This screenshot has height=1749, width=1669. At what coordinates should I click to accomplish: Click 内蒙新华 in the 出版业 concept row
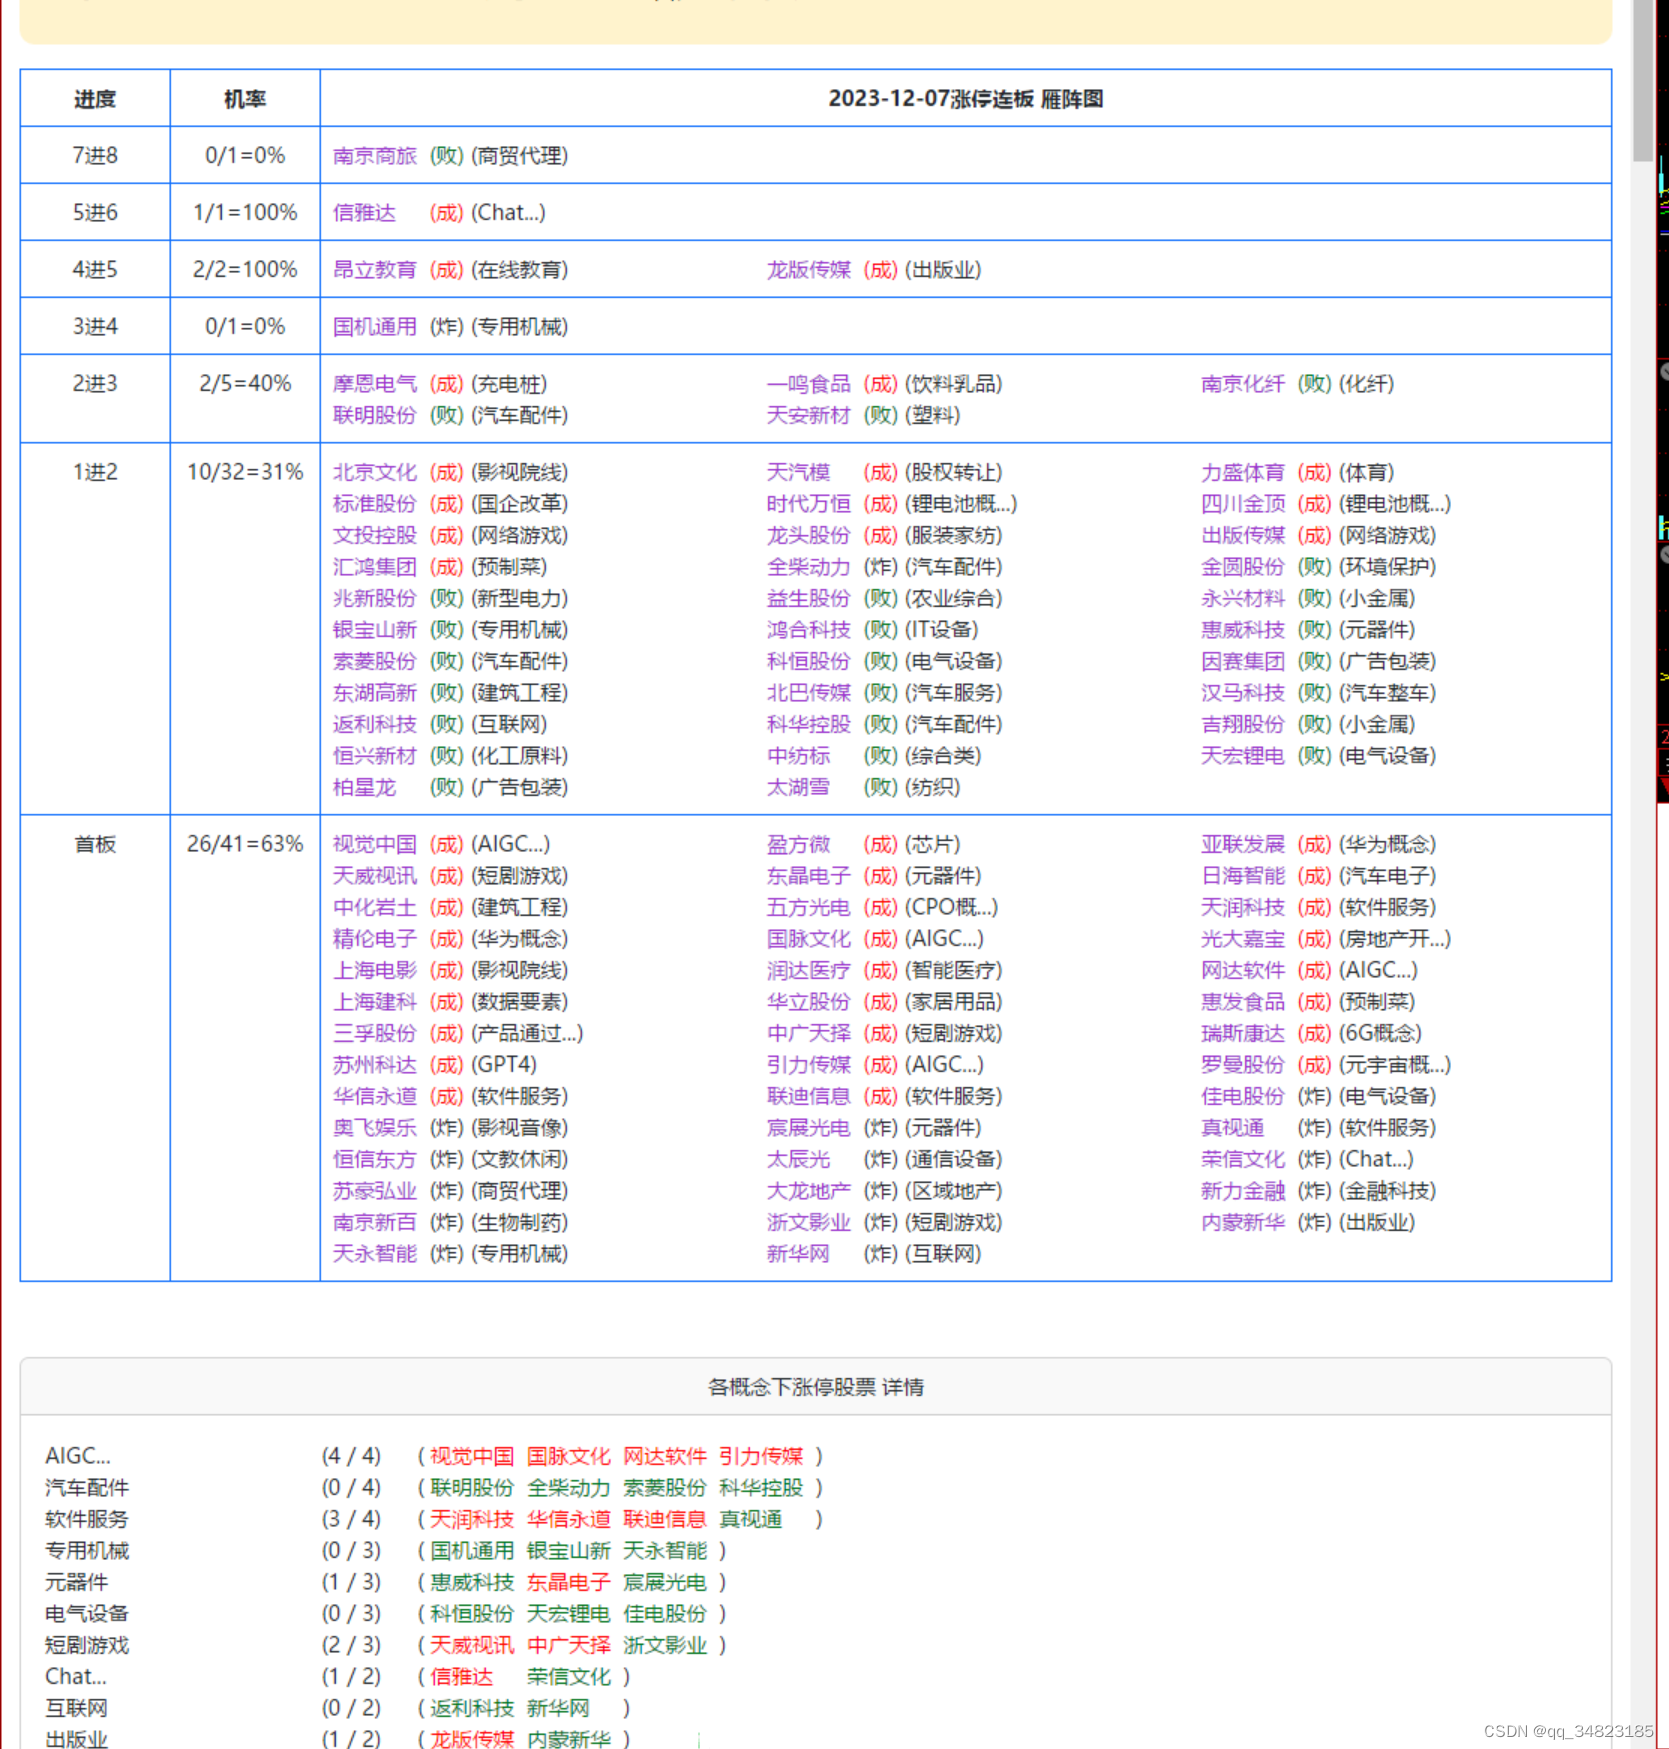click(x=568, y=1740)
